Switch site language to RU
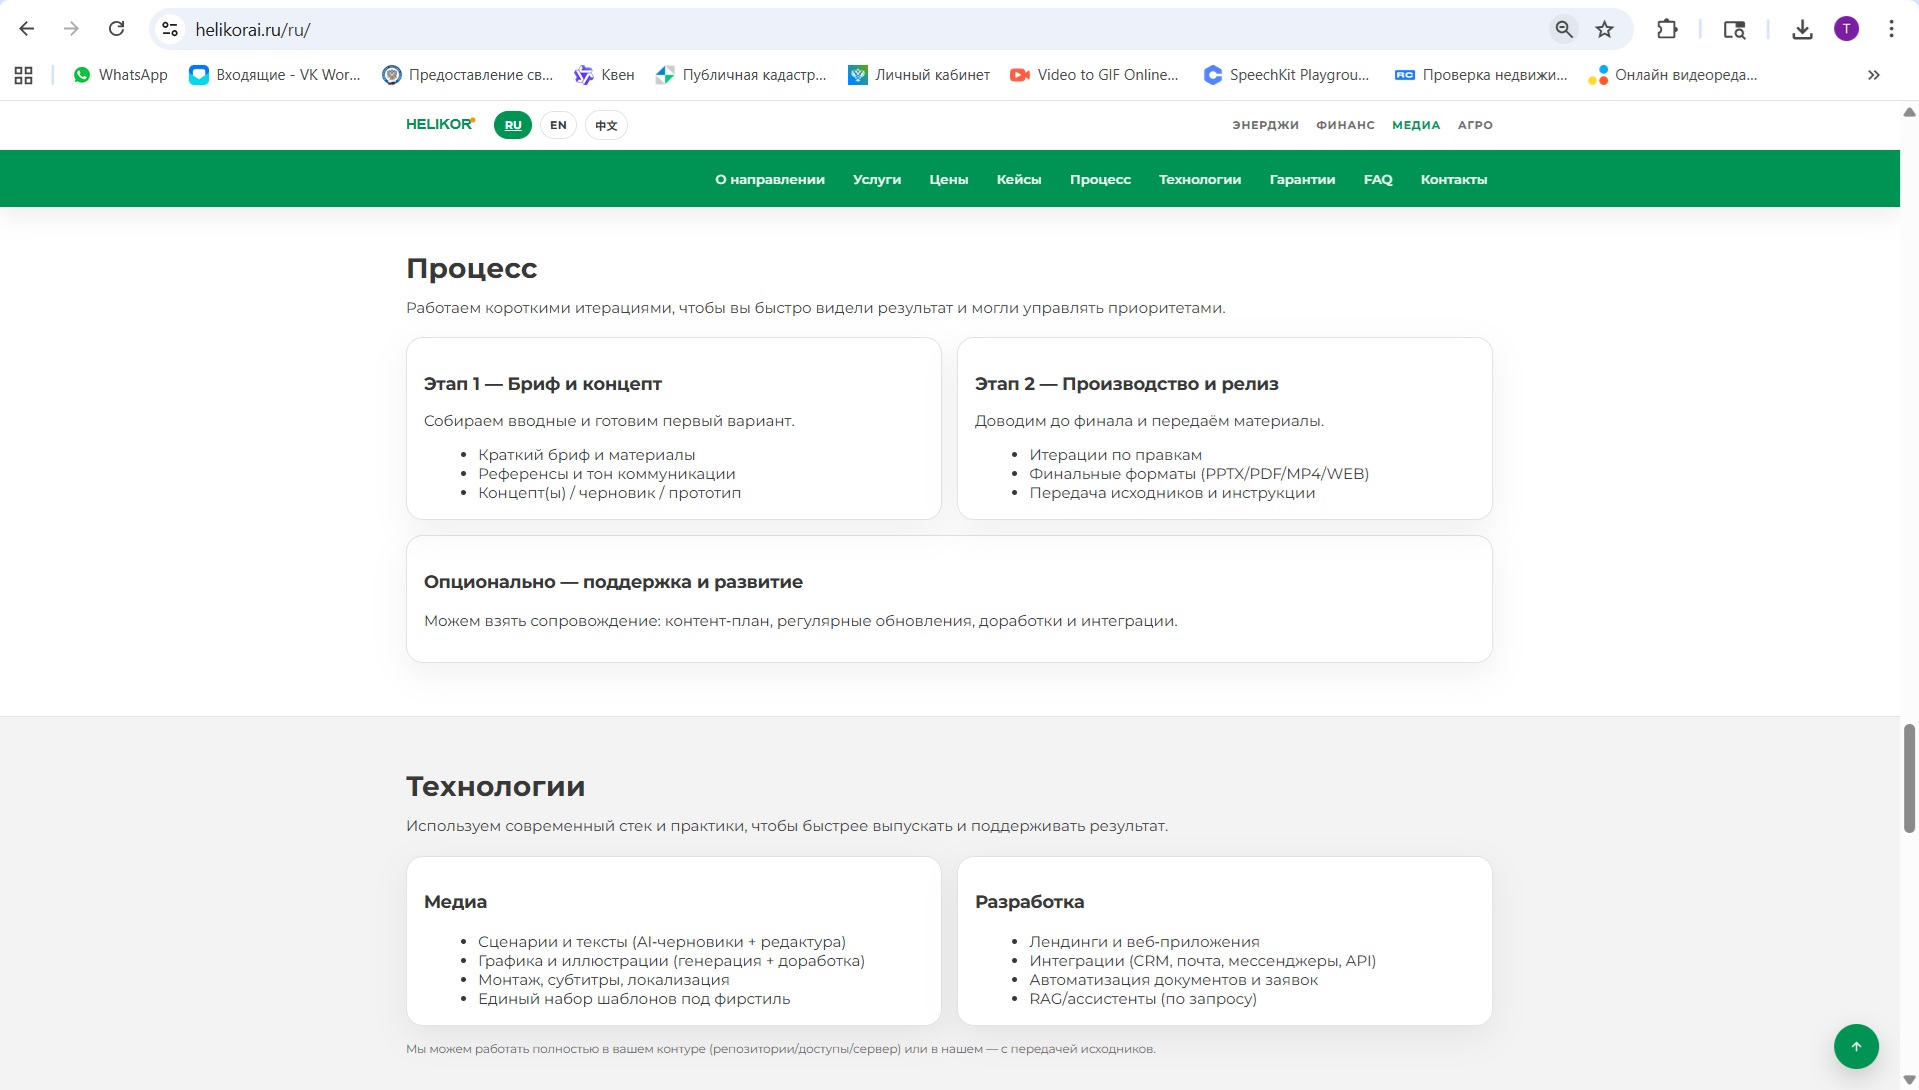Image resolution: width=1919 pixels, height=1090 pixels. pyautogui.click(x=513, y=125)
